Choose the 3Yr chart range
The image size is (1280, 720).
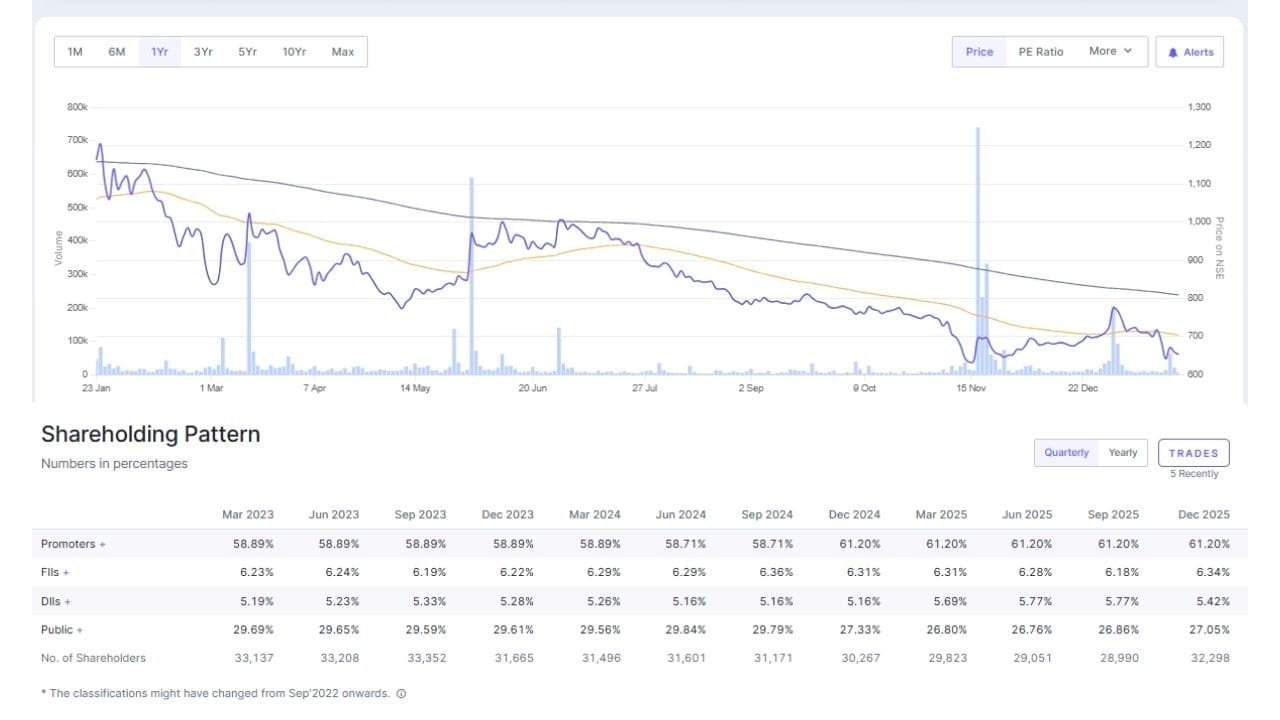[203, 52]
